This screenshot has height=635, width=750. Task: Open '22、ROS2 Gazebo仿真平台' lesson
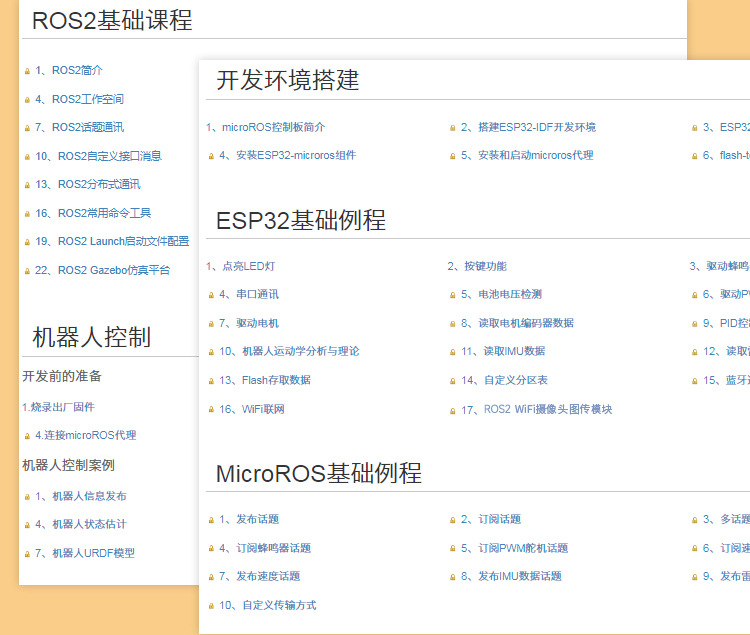click(103, 270)
